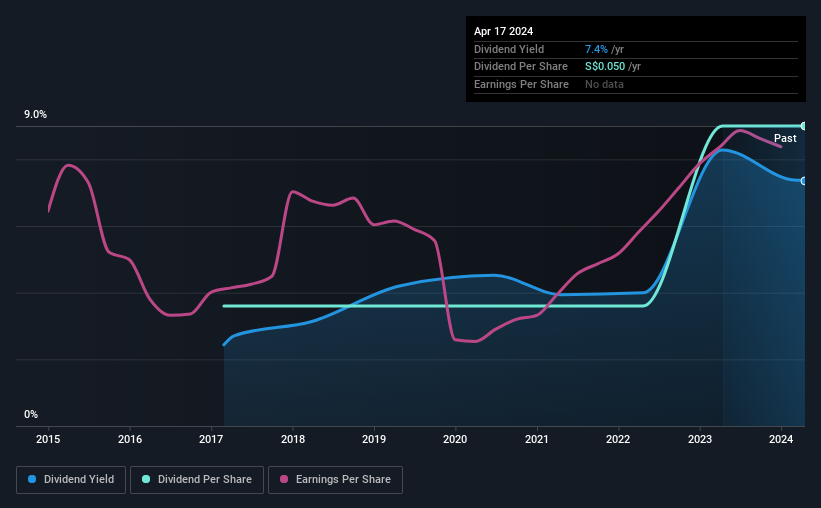Click the pink Earnings Per Share legend dot
The width and height of the screenshot is (821, 508).
tap(284, 479)
